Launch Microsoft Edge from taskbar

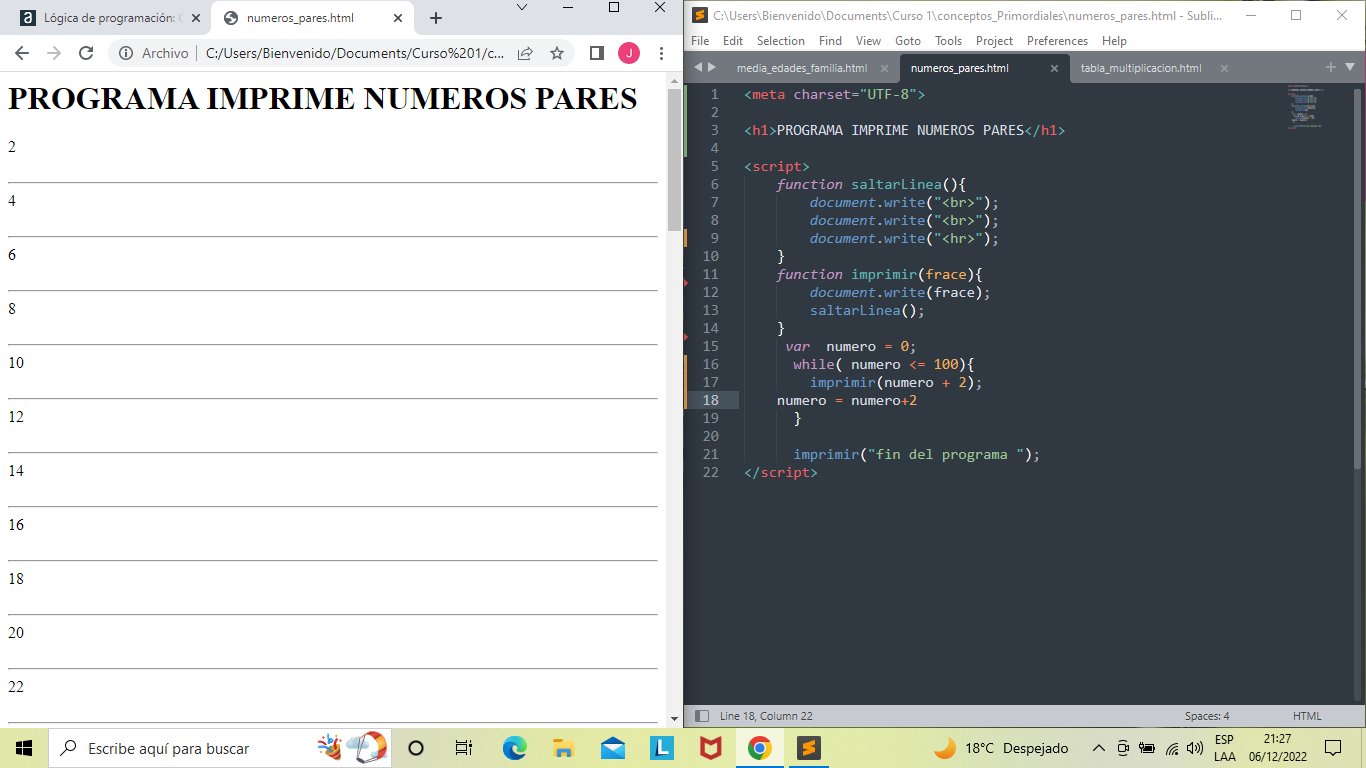coord(514,748)
